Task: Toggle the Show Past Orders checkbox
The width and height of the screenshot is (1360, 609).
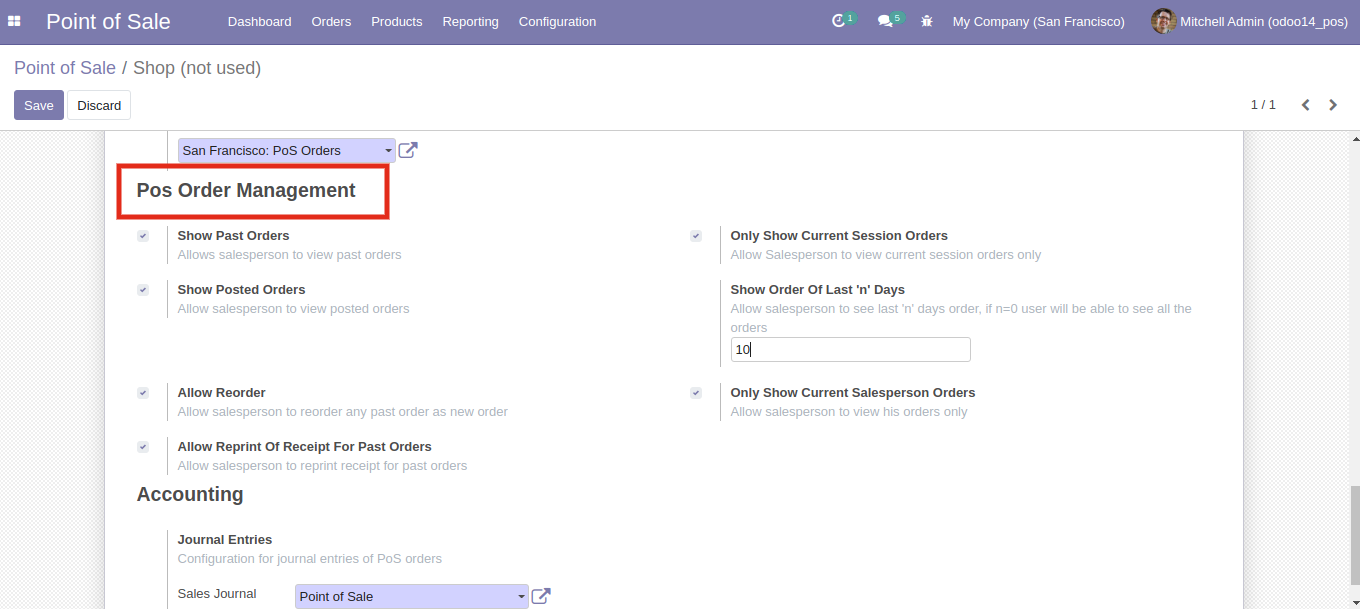Action: (143, 236)
